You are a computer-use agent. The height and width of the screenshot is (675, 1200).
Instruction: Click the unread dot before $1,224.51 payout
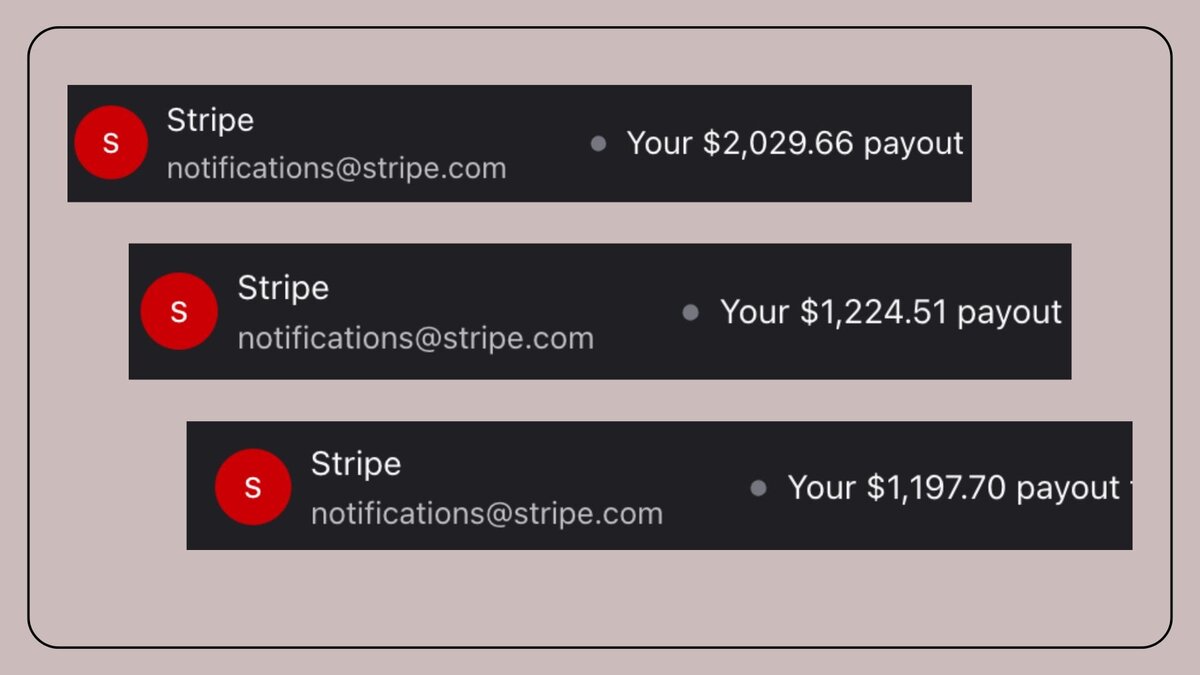point(690,312)
